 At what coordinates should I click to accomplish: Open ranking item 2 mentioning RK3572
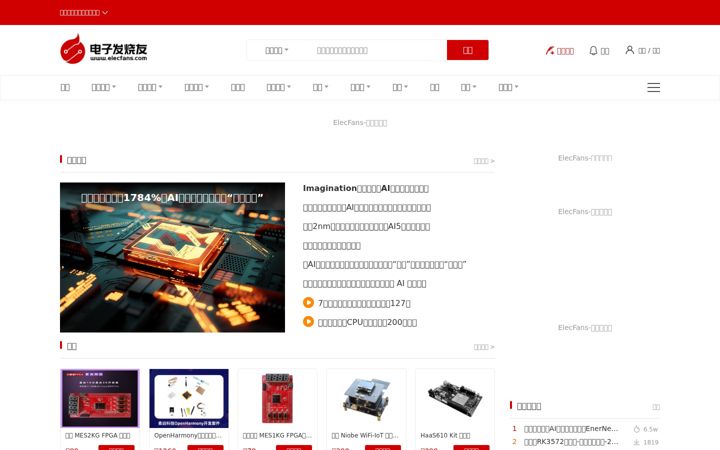point(571,442)
